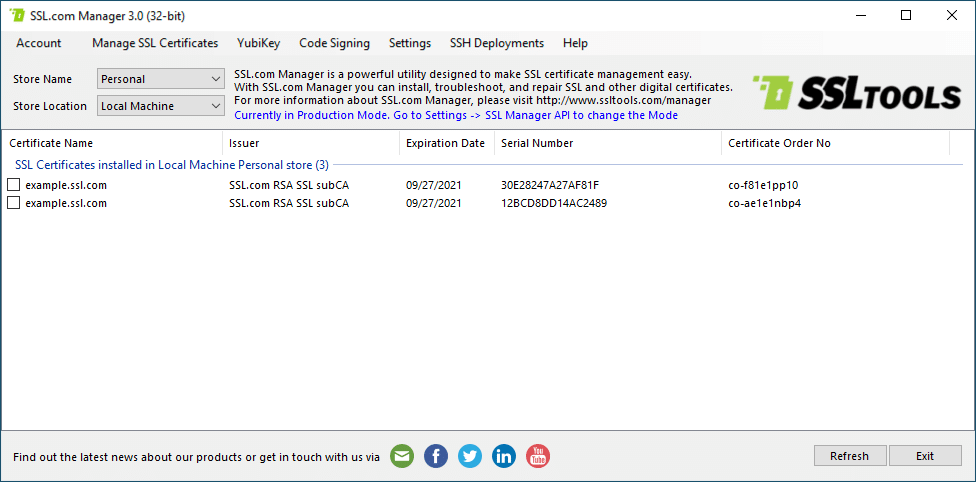Check the second example.ssl.com certificate checkbox
Image resolution: width=976 pixels, height=482 pixels.
coord(14,203)
